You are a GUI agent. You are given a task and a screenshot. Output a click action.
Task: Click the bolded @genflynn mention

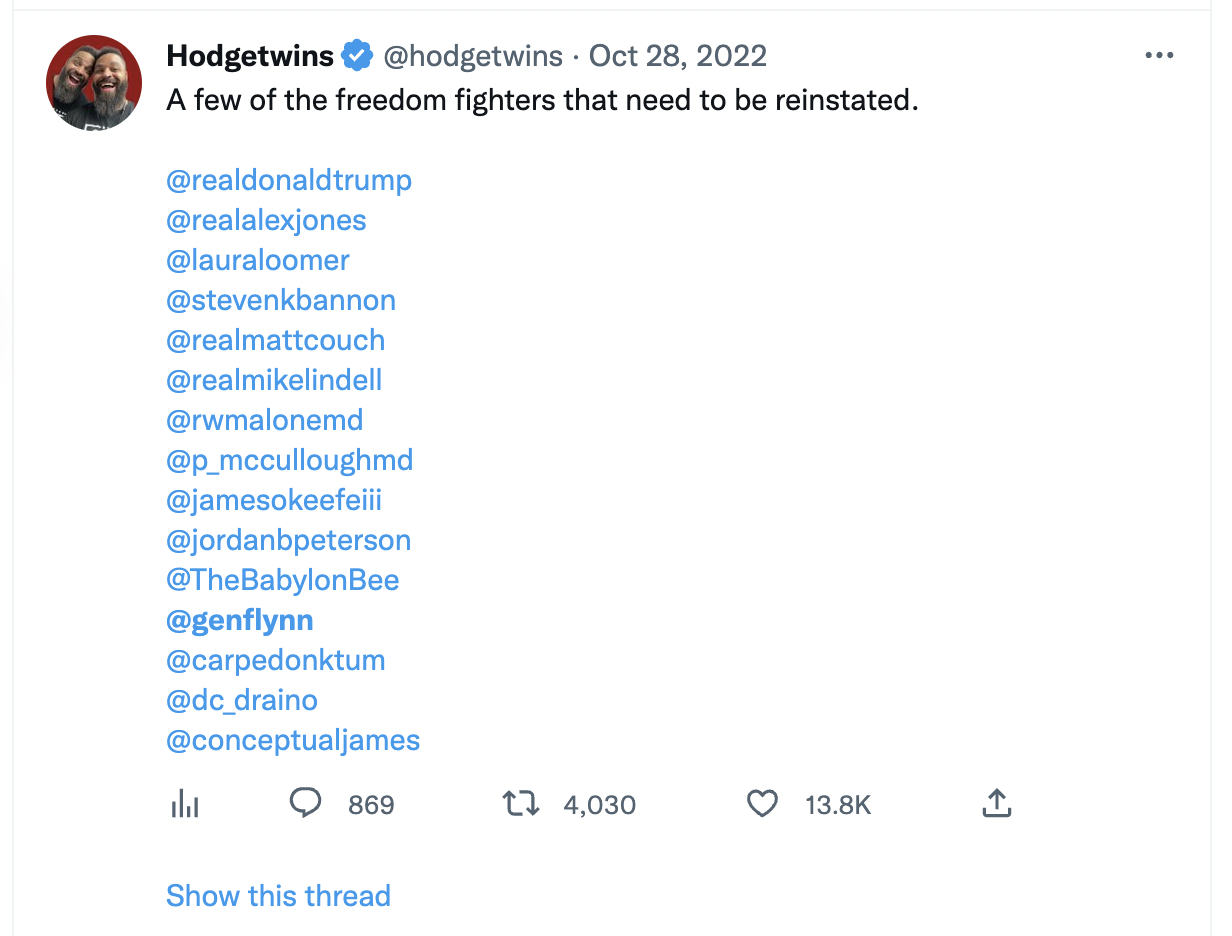click(240, 620)
